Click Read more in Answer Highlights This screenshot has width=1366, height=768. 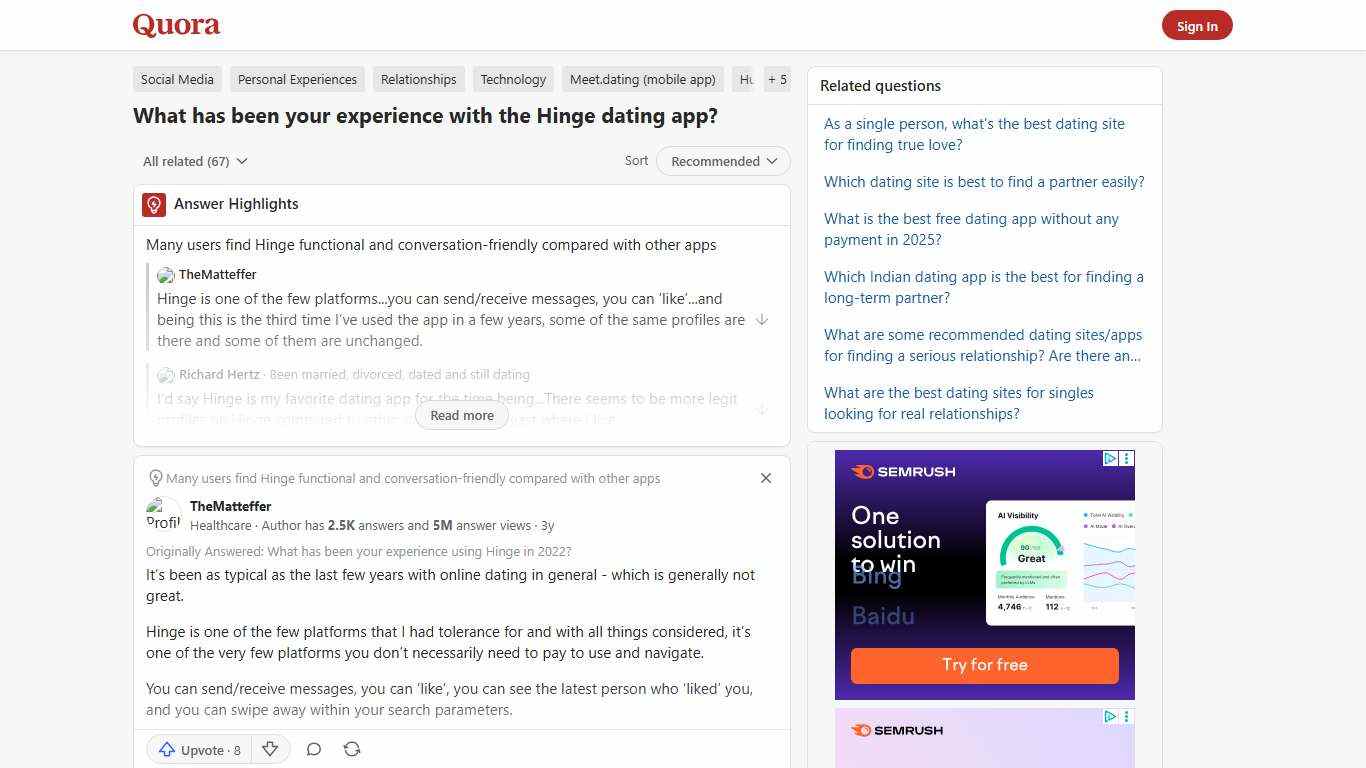[461, 415]
